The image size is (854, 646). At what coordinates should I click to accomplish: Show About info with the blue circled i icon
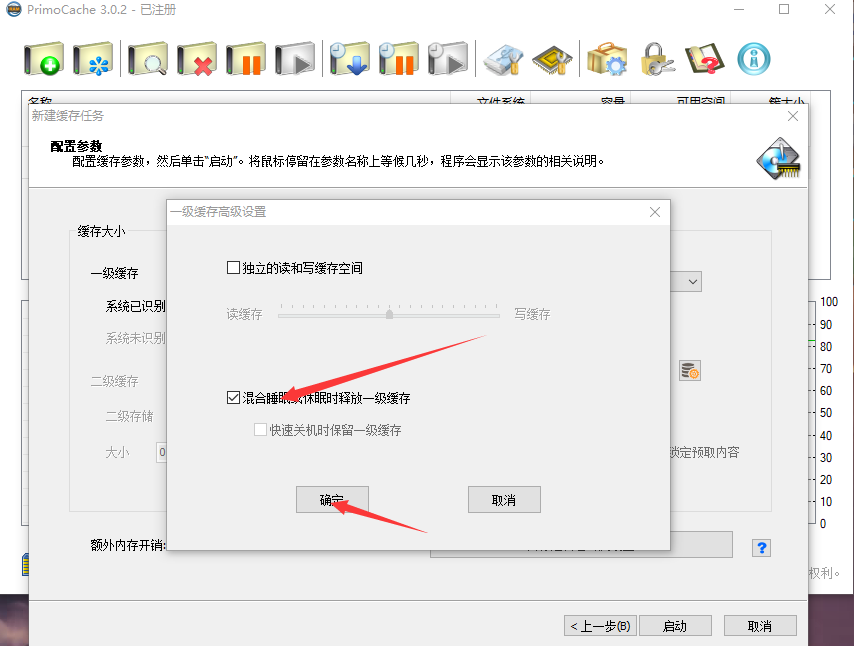click(x=754, y=59)
